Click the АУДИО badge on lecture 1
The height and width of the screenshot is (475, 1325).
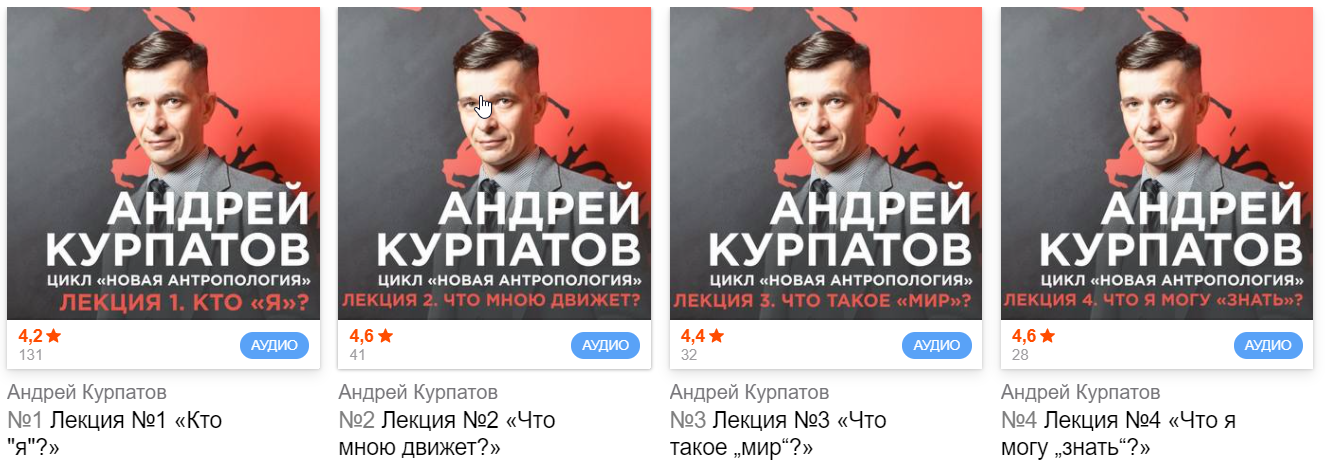click(274, 346)
